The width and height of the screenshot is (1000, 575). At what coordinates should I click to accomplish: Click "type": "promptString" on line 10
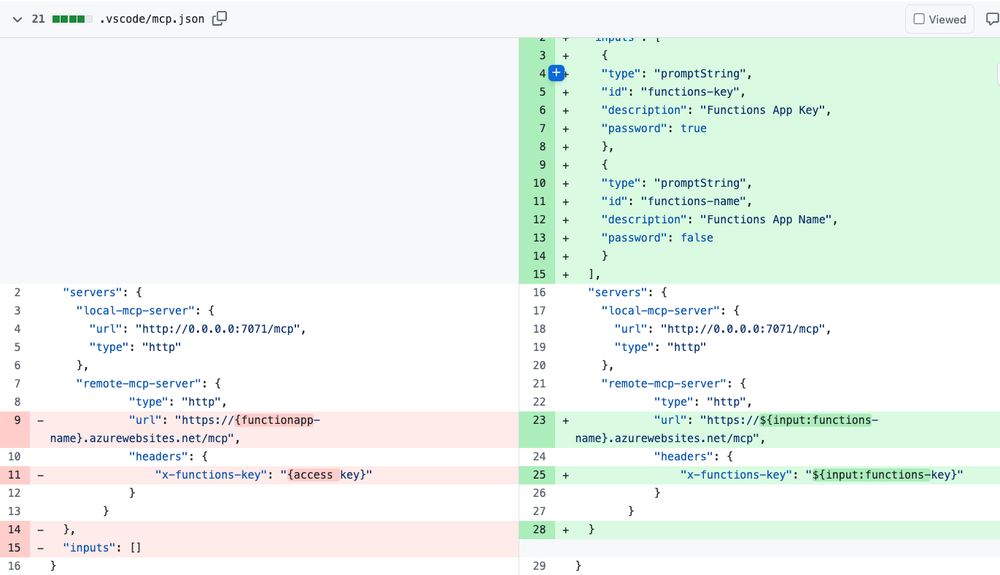[677, 183]
